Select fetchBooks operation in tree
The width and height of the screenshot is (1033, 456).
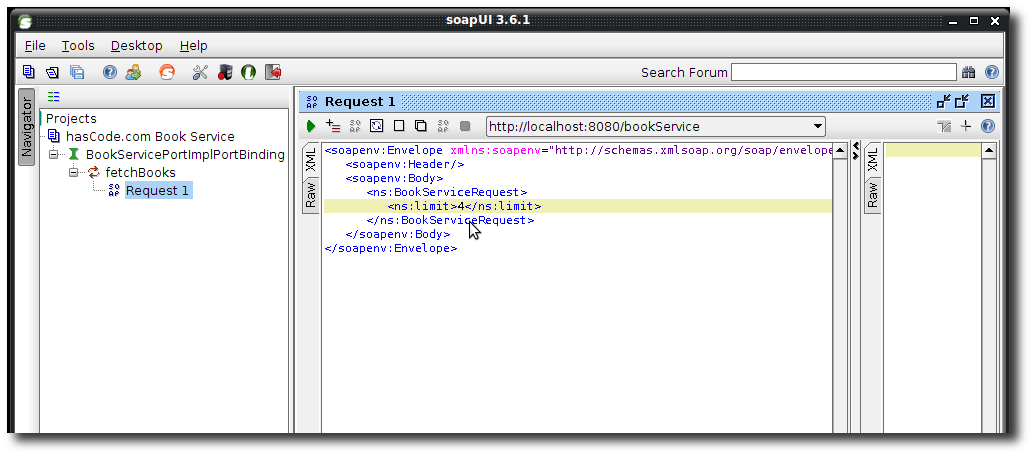point(140,172)
